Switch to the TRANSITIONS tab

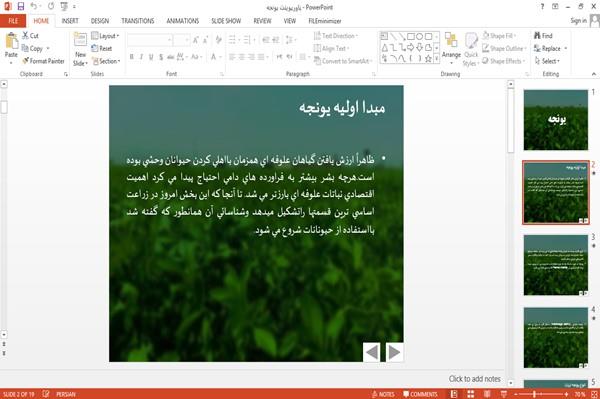[138, 21]
